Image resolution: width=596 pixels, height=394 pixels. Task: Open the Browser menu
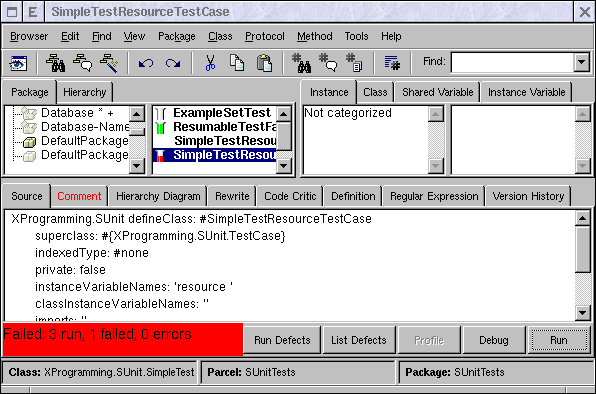point(29,36)
